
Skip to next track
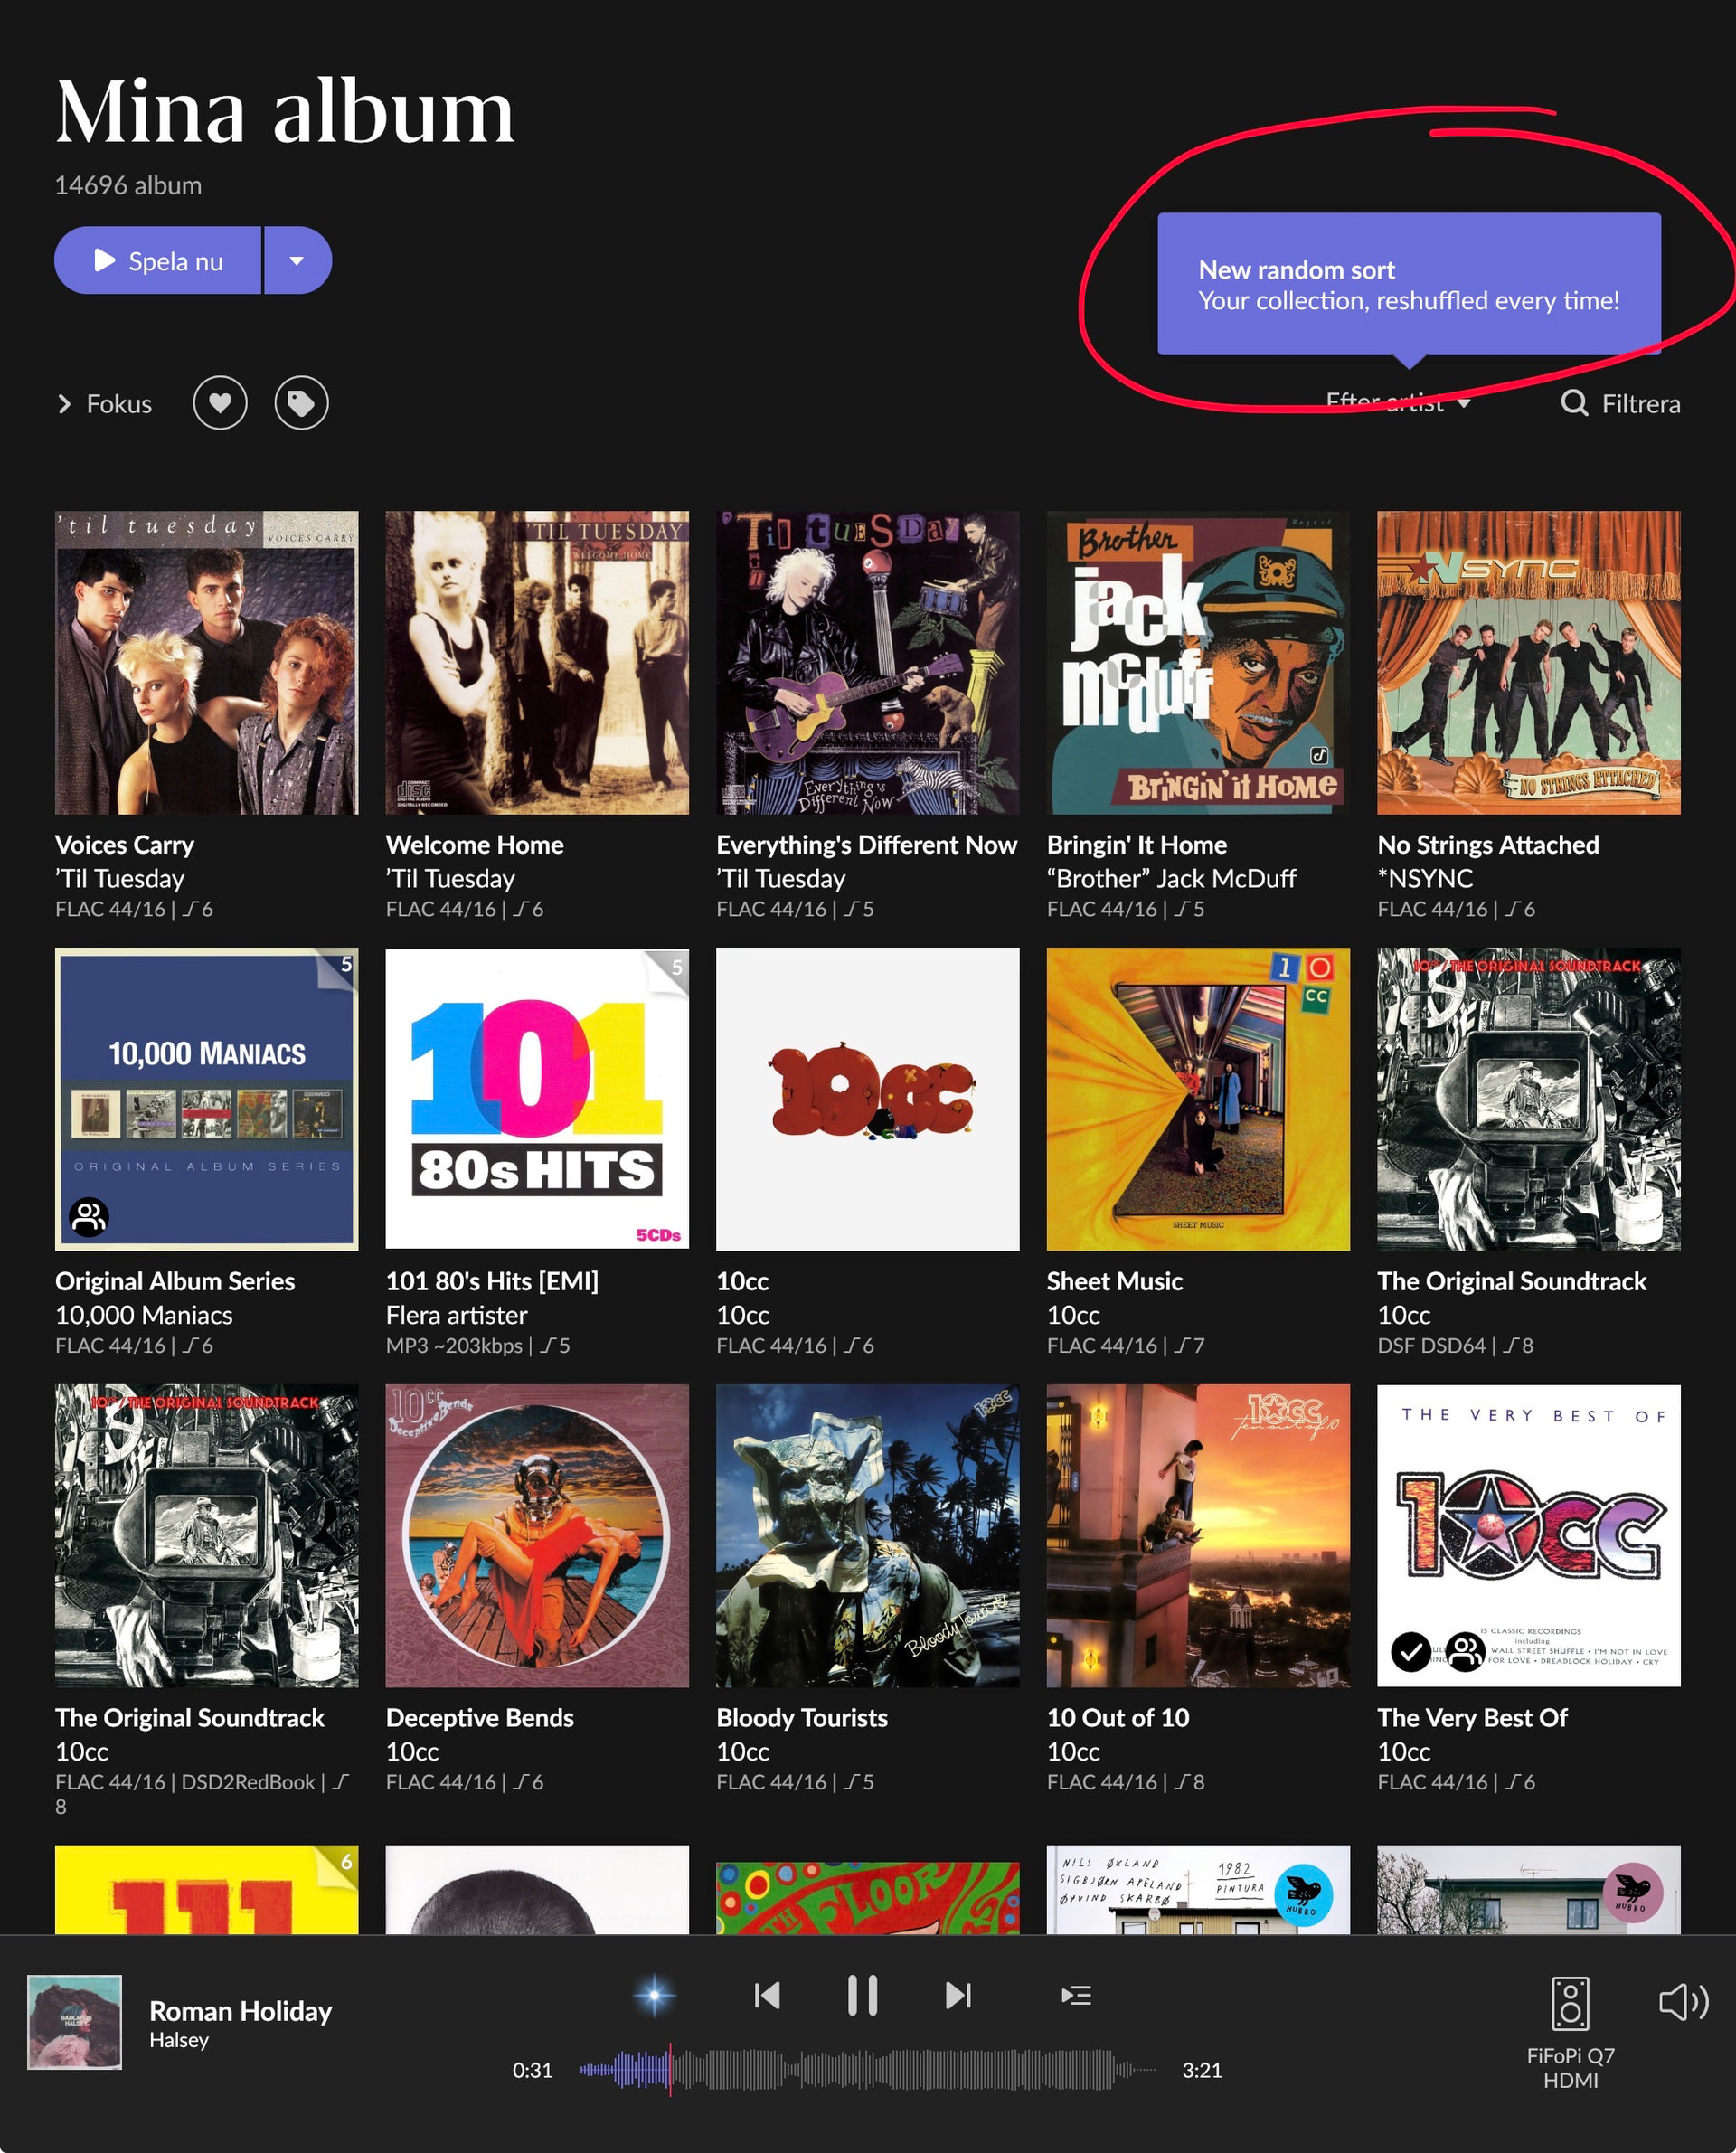point(958,1996)
